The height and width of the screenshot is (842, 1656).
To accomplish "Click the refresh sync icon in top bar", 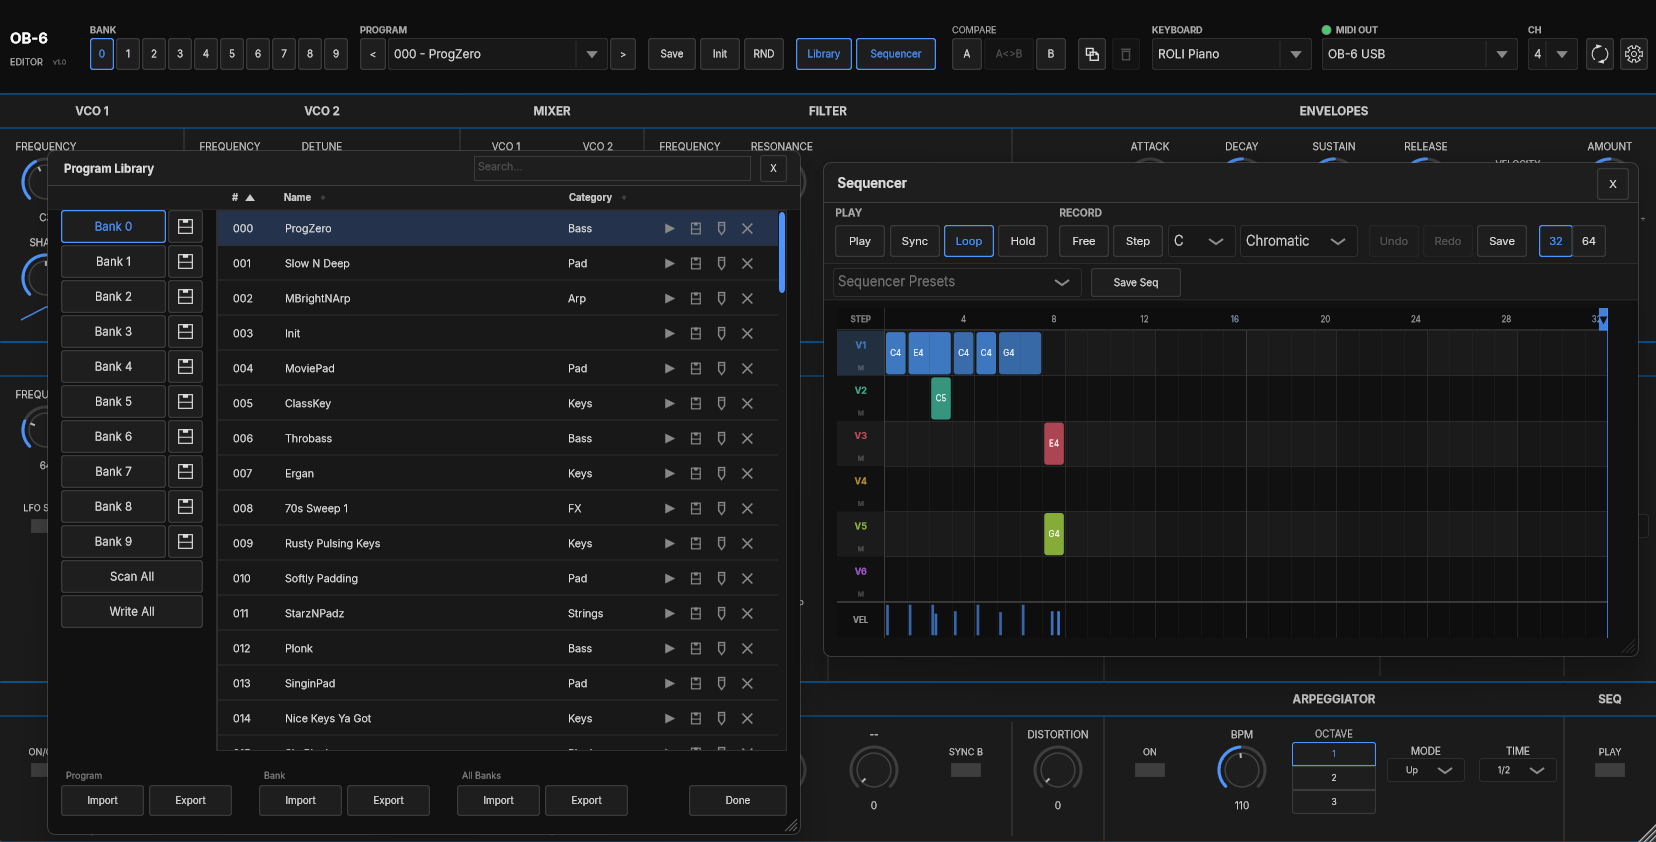I will tap(1600, 54).
